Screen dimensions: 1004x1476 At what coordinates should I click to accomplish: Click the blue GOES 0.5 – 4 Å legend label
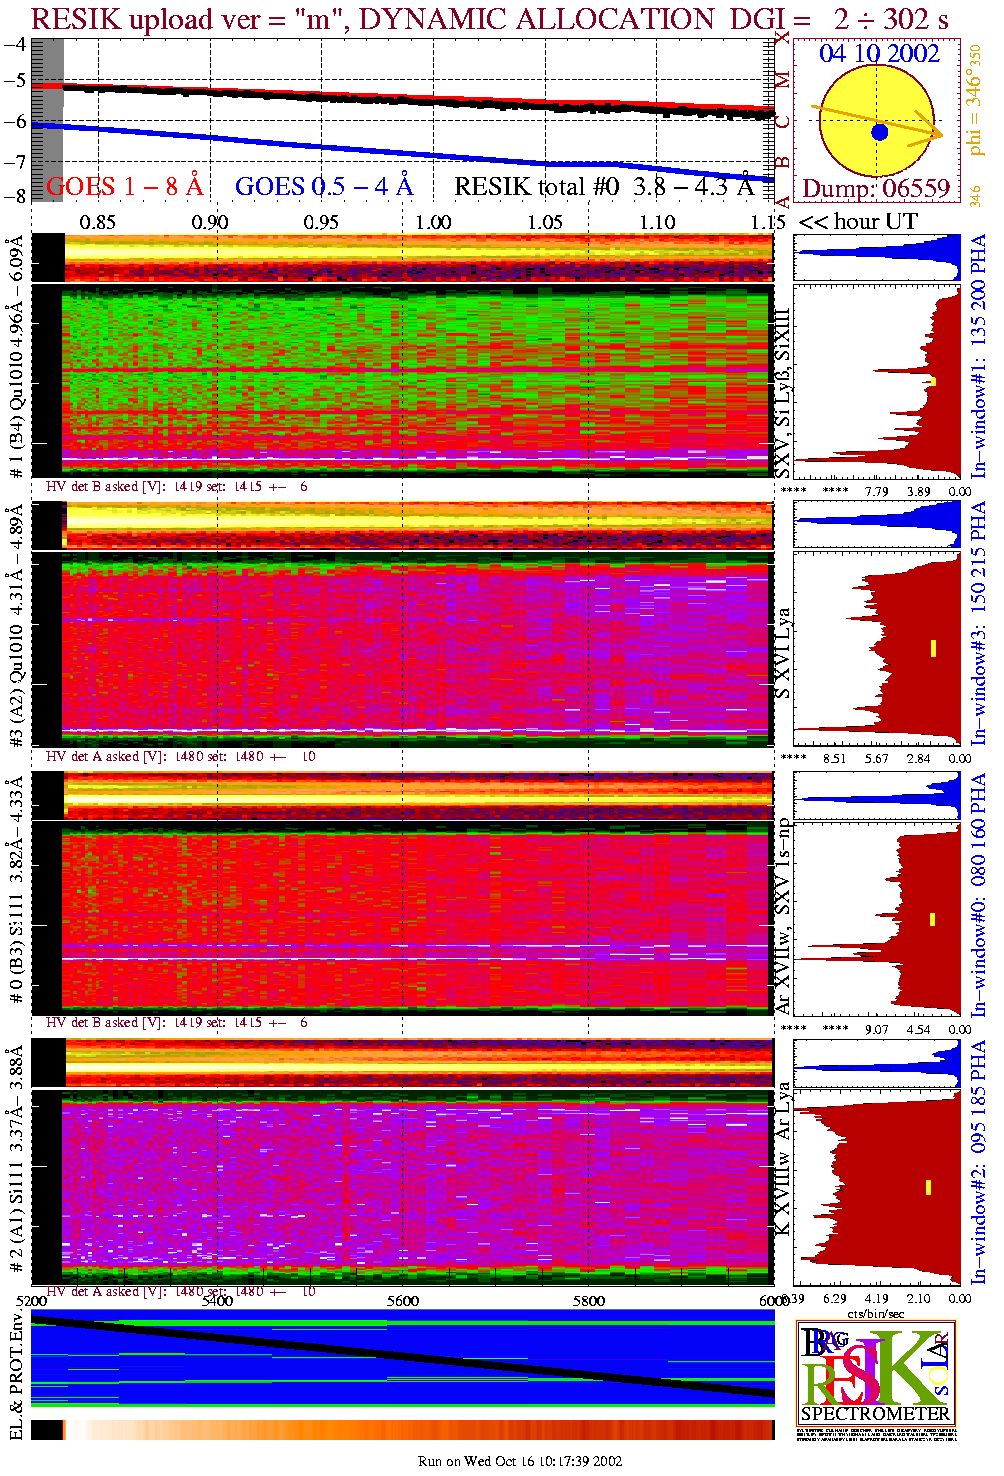pyautogui.click(x=323, y=186)
